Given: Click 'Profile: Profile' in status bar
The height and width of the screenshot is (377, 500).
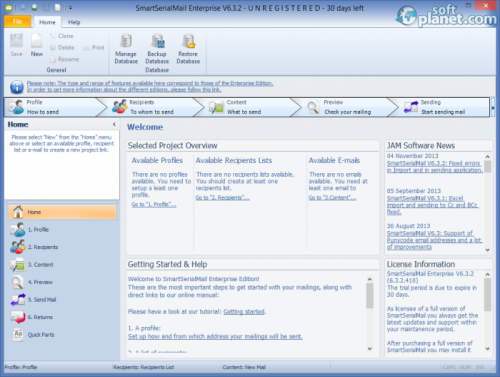Looking at the screenshot, I should [21, 367].
